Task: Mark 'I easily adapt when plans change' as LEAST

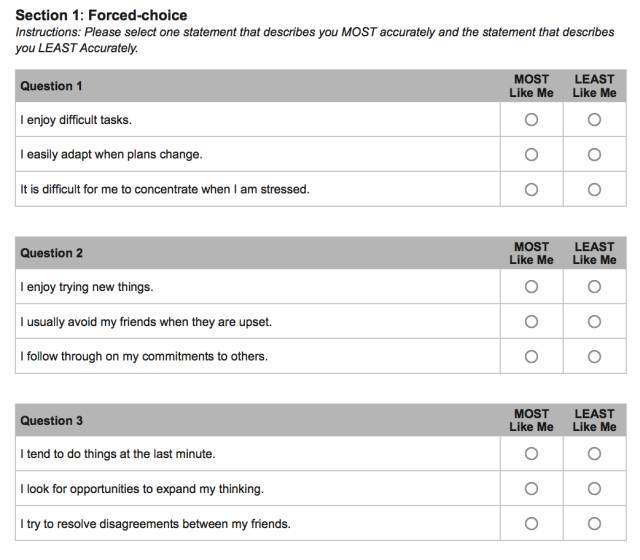Action: point(594,155)
